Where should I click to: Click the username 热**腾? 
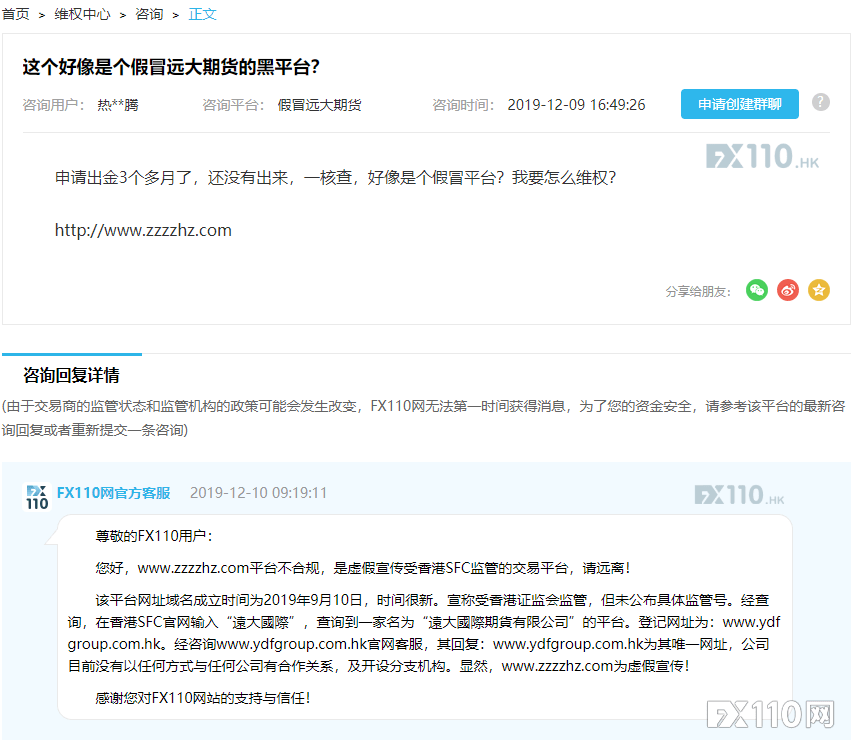pyautogui.click(x=118, y=105)
